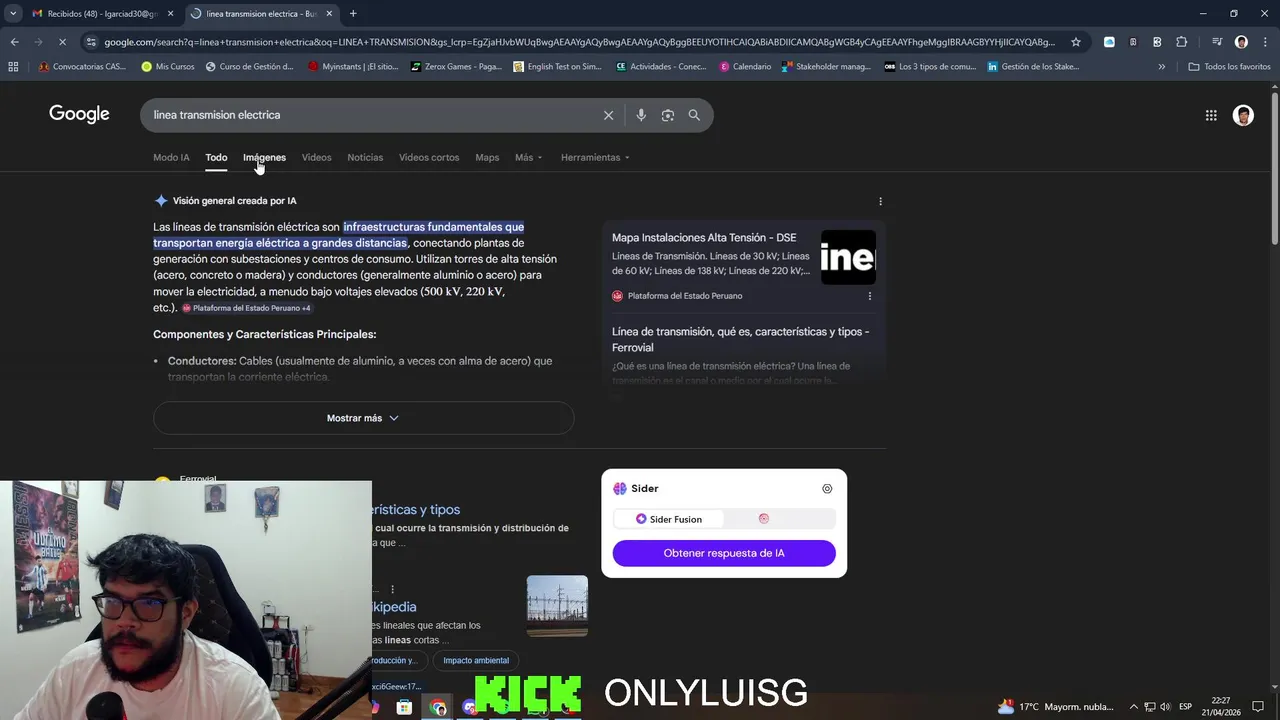Open English Test on Sim bookmark
The image size is (1280, 720).
[x=557, y=67]
